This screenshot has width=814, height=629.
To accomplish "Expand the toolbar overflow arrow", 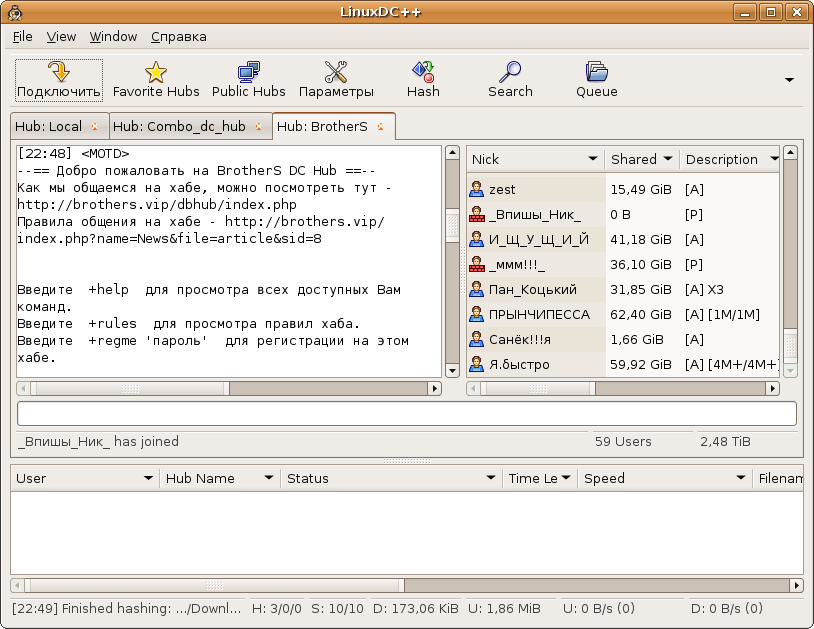I will tap(789, 80).
